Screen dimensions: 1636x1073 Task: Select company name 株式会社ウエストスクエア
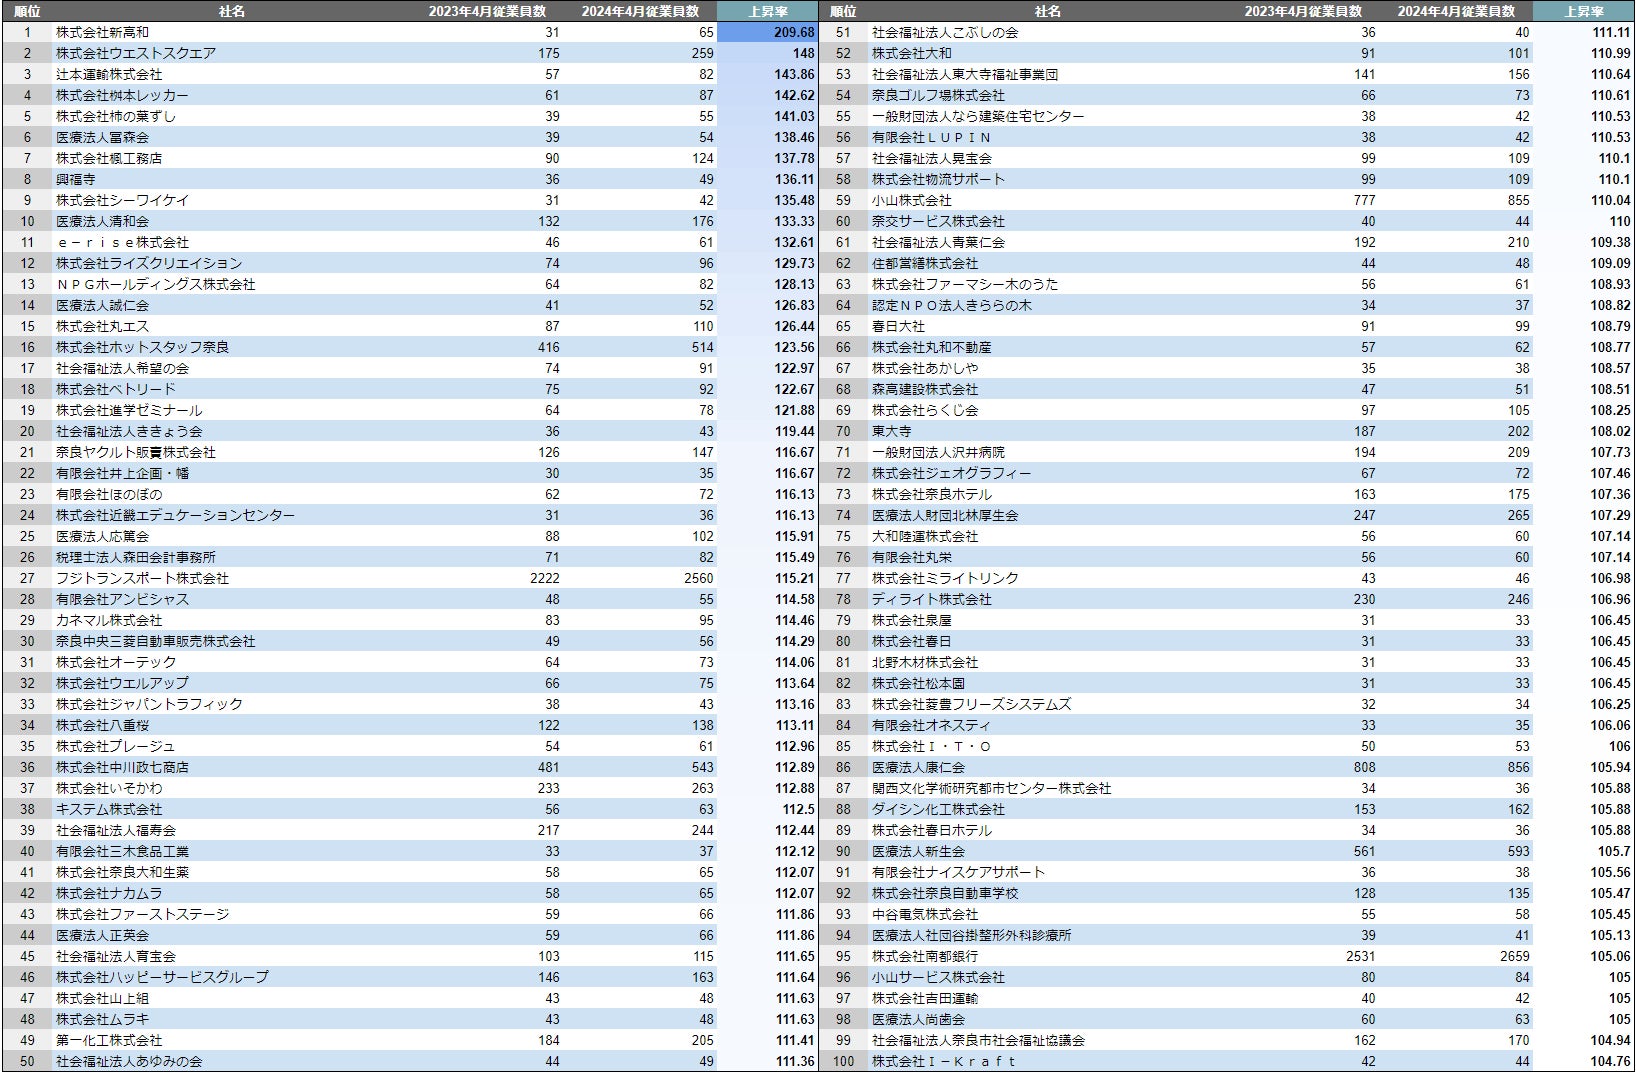tap(136, 53)
